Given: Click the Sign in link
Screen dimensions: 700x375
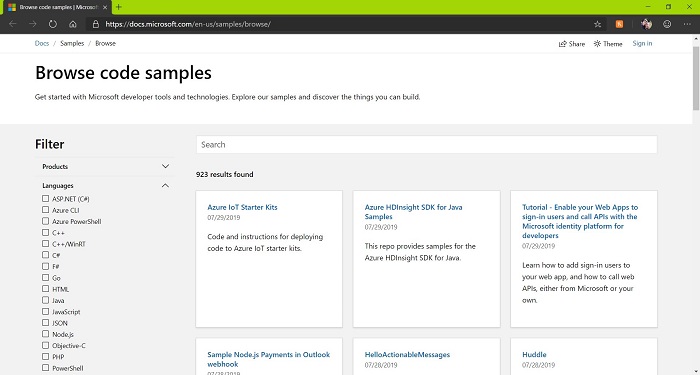Looking at the screenshot, I should pyautogui.click(x=642, y=43).
